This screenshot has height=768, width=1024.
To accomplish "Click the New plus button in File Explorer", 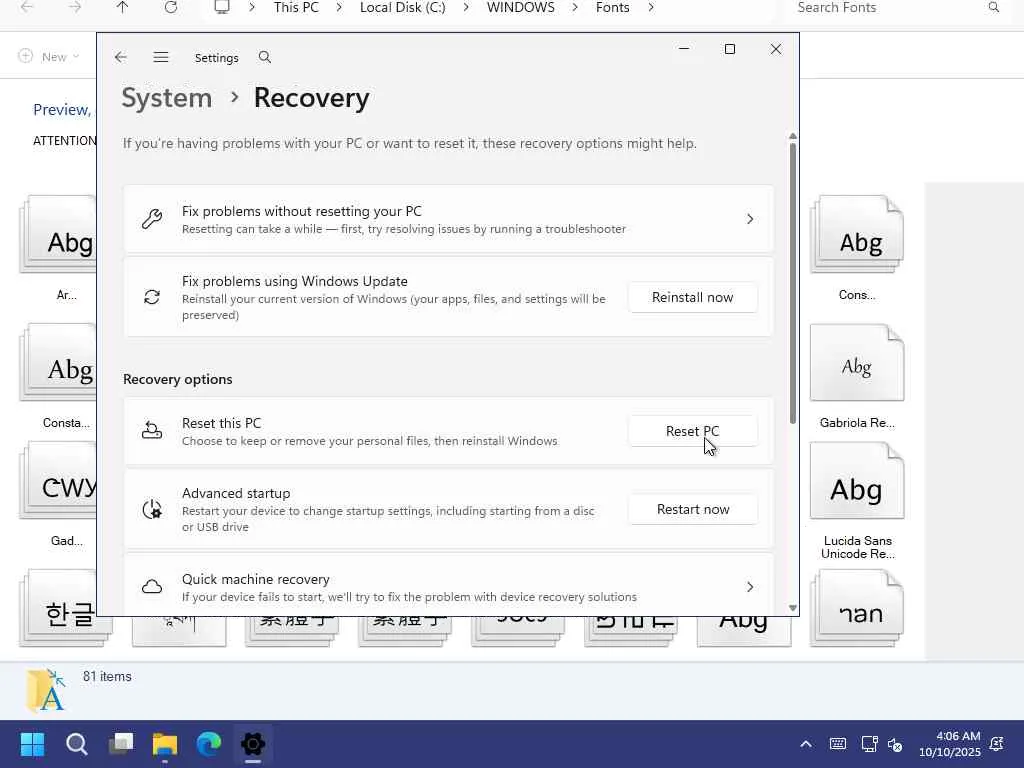I will click(x=49, y=56).
